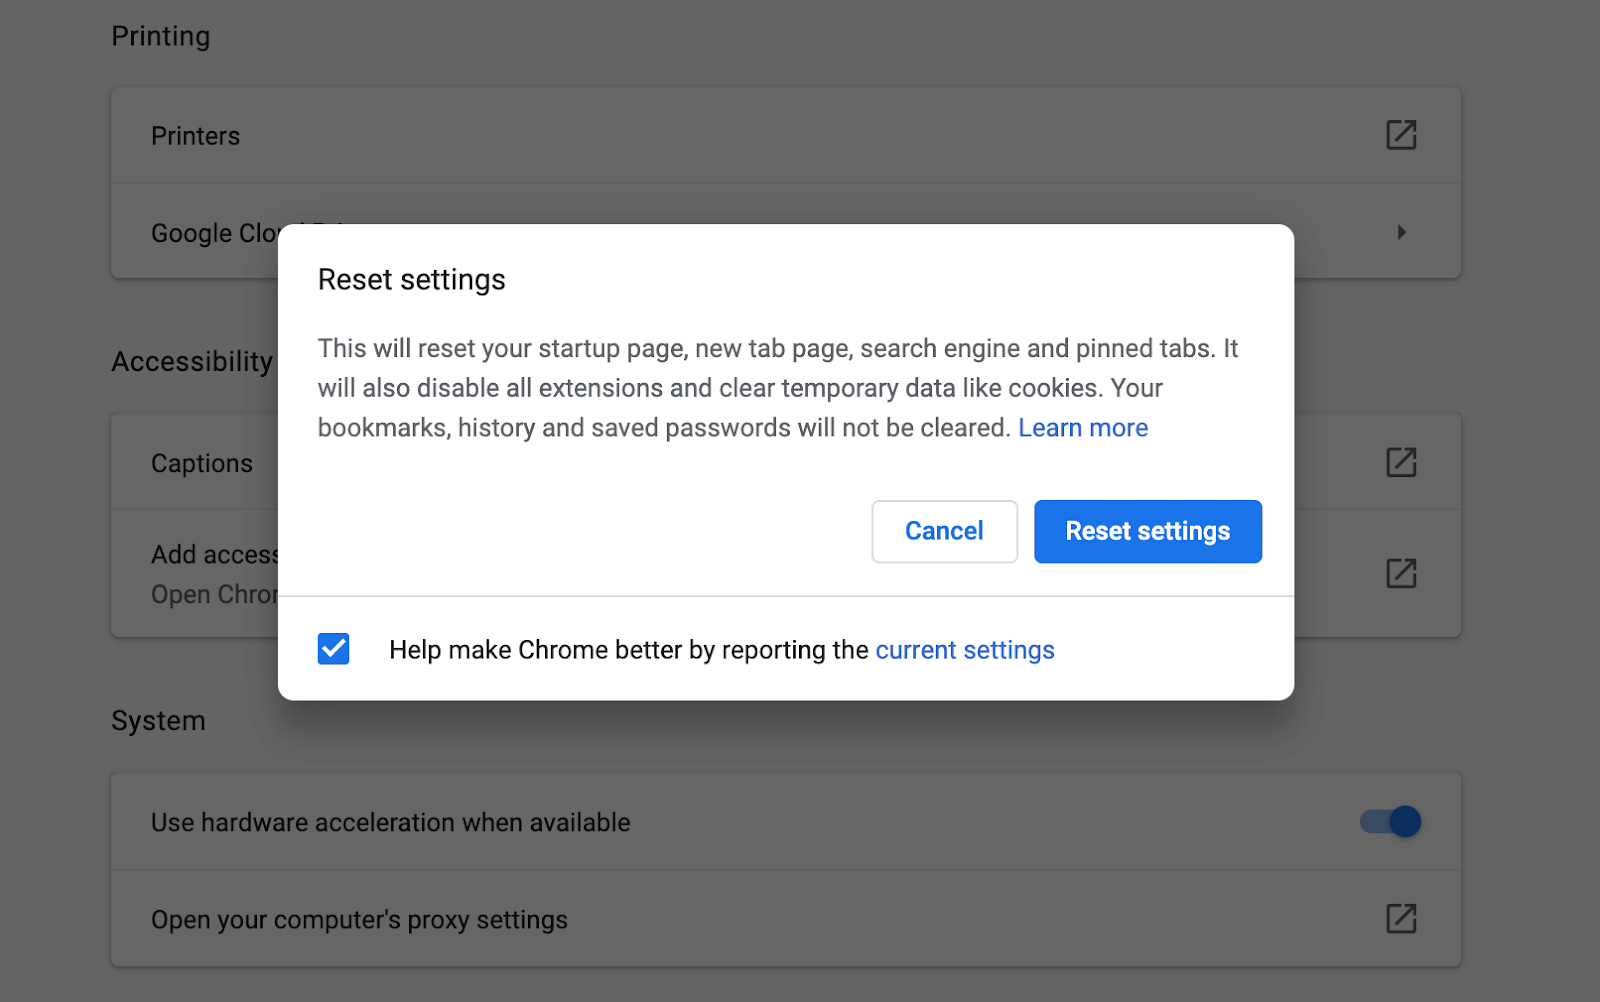This screenshot has width=1600, height=1002.
Task: Click the Accessibility section heading
Action: [x=192, y=362]
